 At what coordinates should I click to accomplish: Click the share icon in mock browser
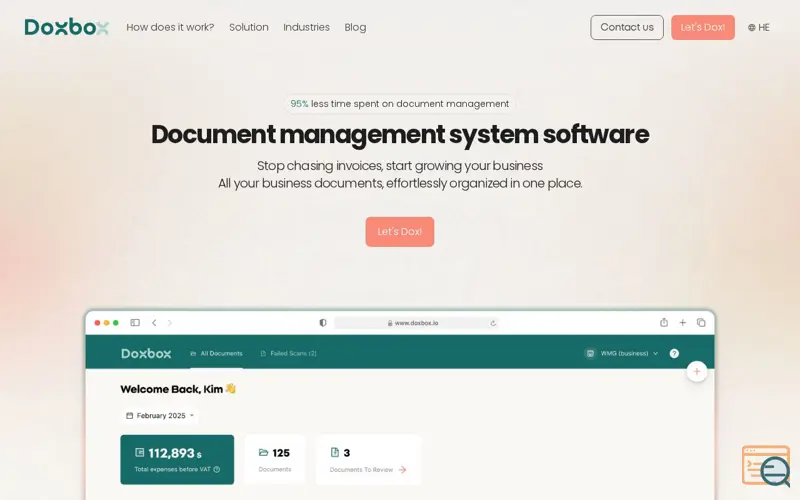click(663, 322)
